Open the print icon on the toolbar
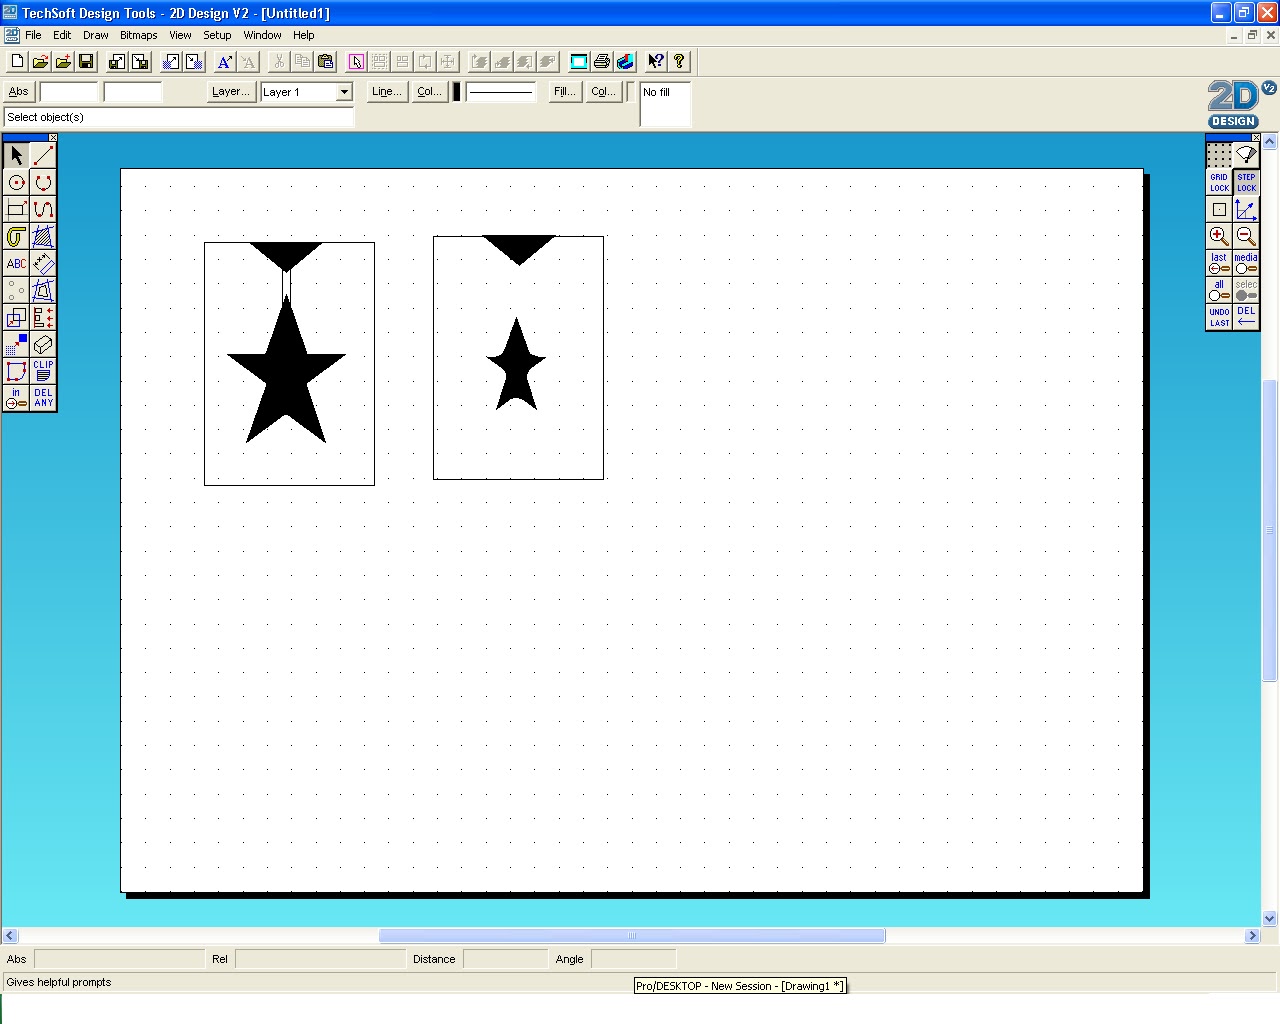 coord(601,61)
